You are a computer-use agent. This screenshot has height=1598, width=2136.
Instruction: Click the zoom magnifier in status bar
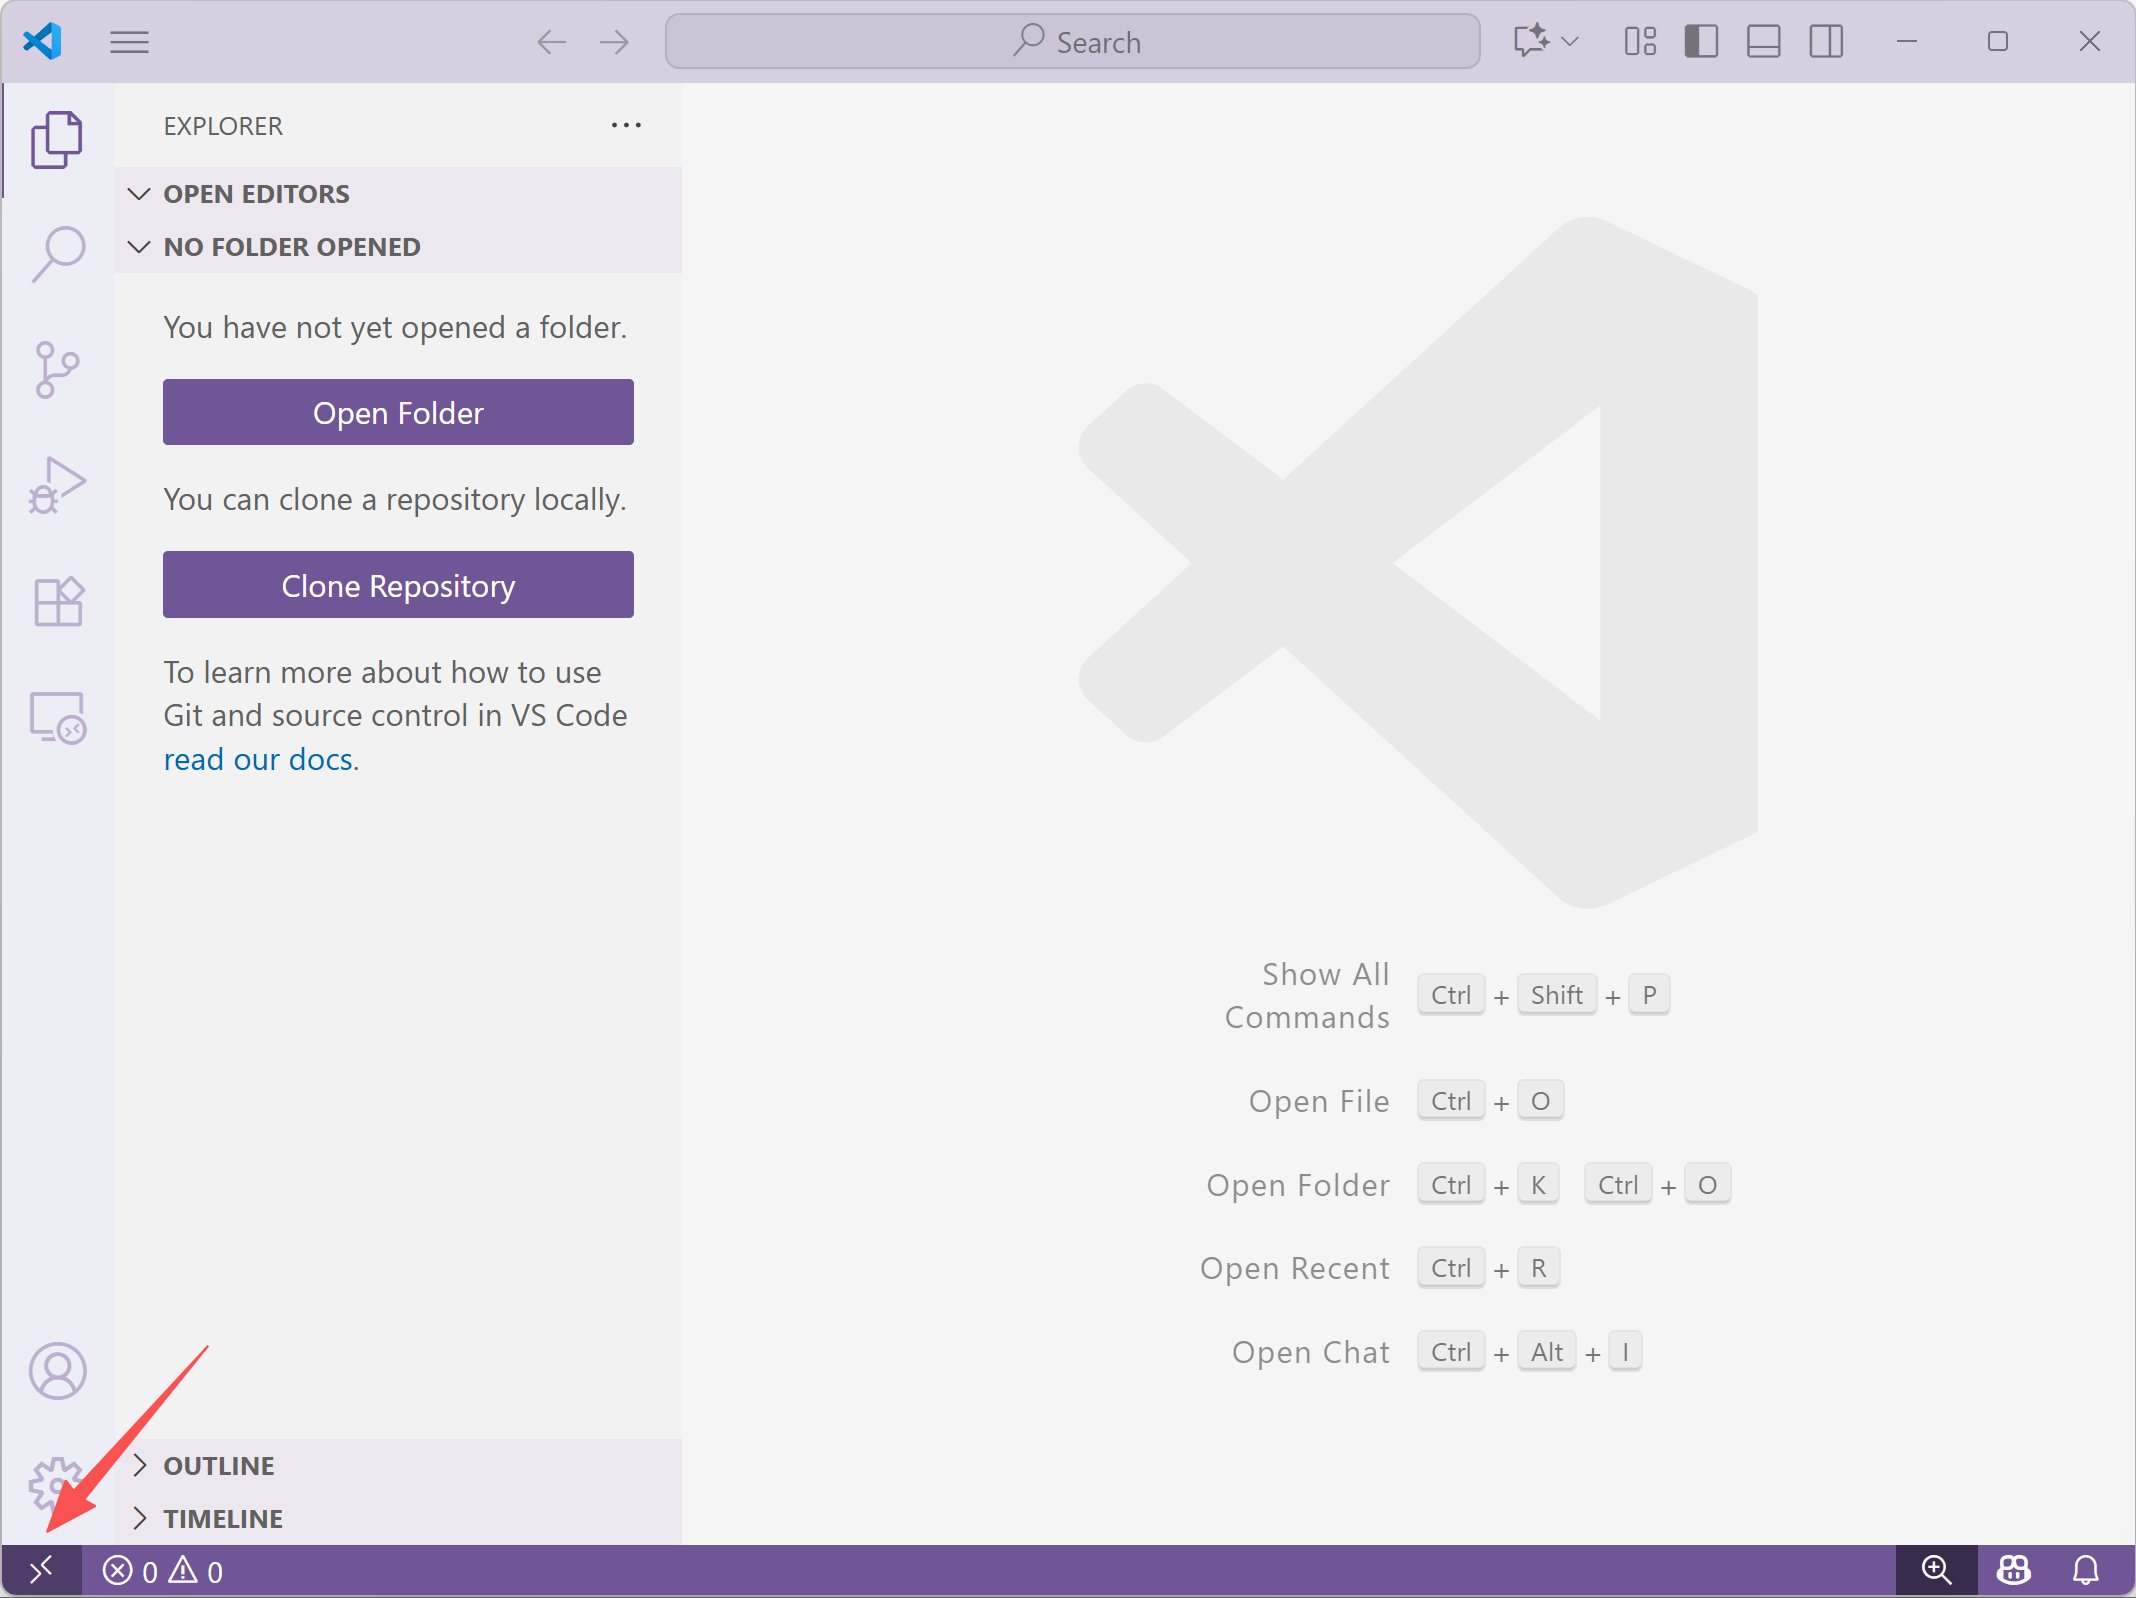click(x=1936, y=1570)
